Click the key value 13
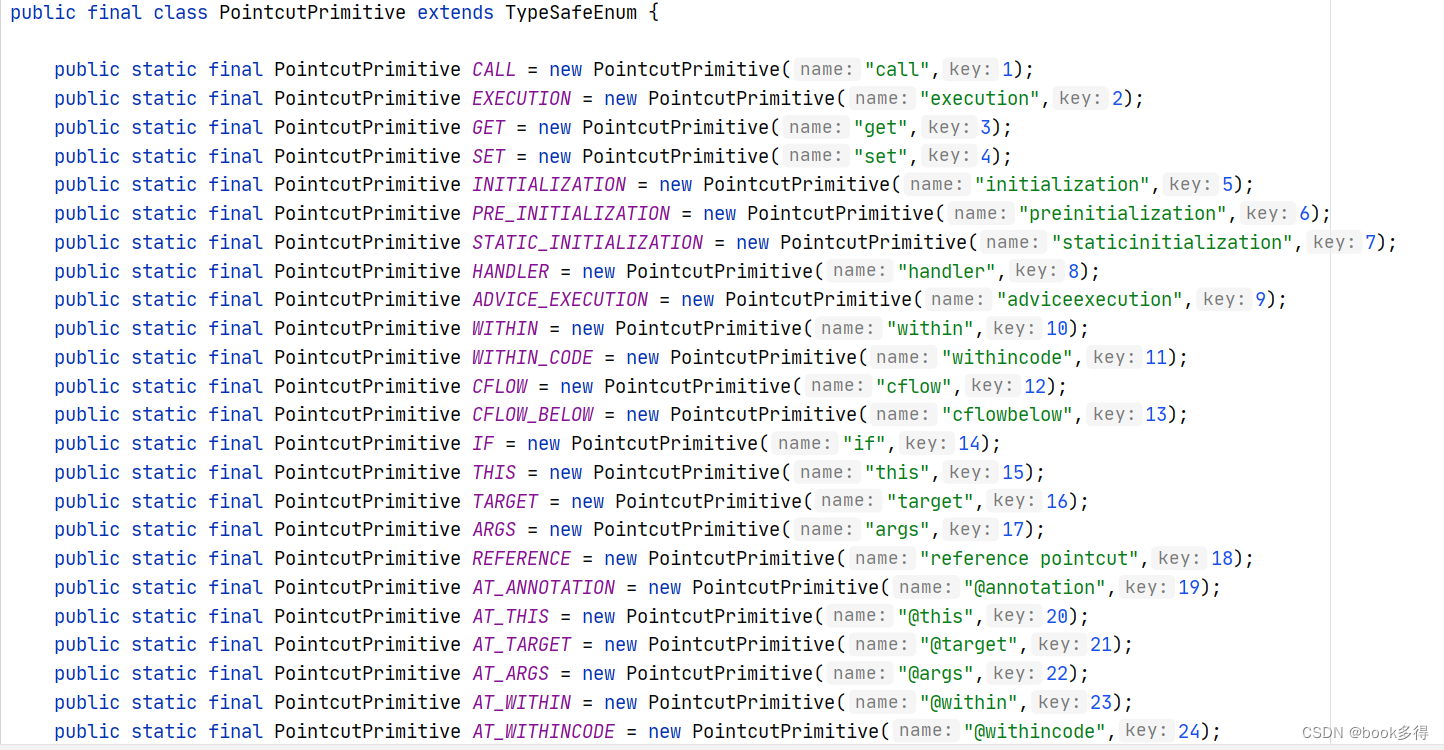 click(1156, 415)
